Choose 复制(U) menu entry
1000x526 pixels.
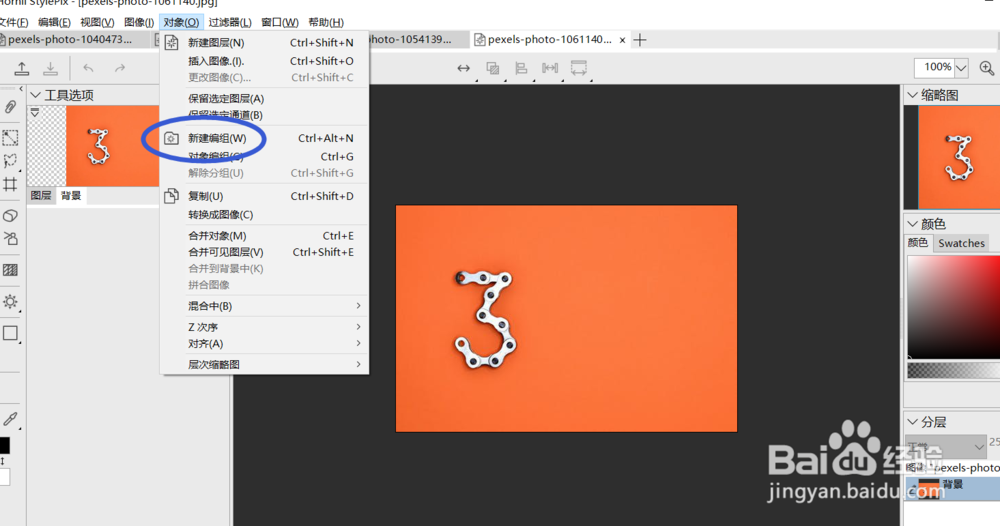pos(264,196)
